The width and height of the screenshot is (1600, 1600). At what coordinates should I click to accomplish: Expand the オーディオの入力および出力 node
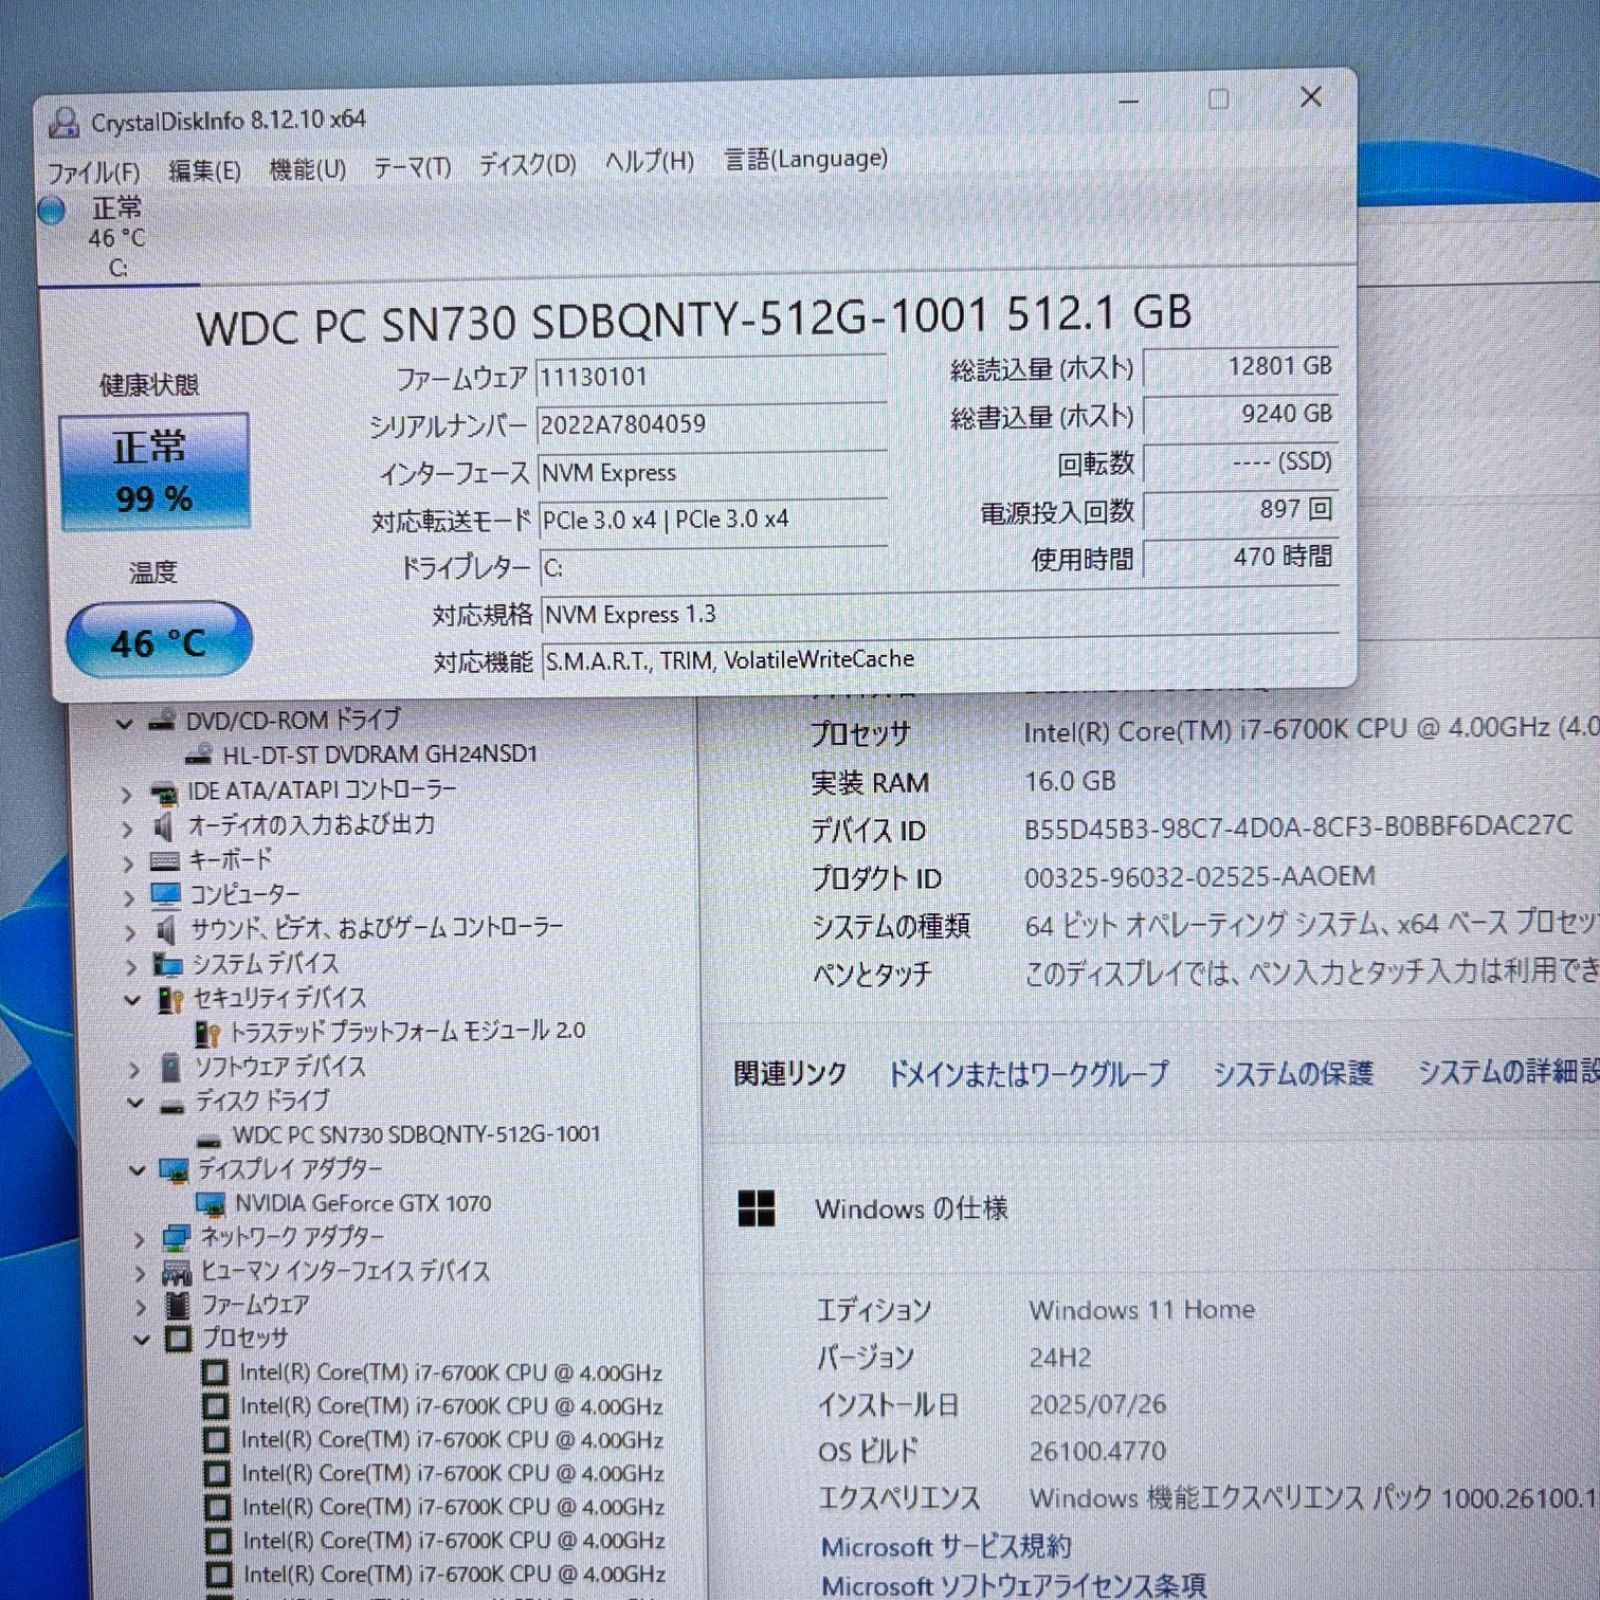pos(127,829)
